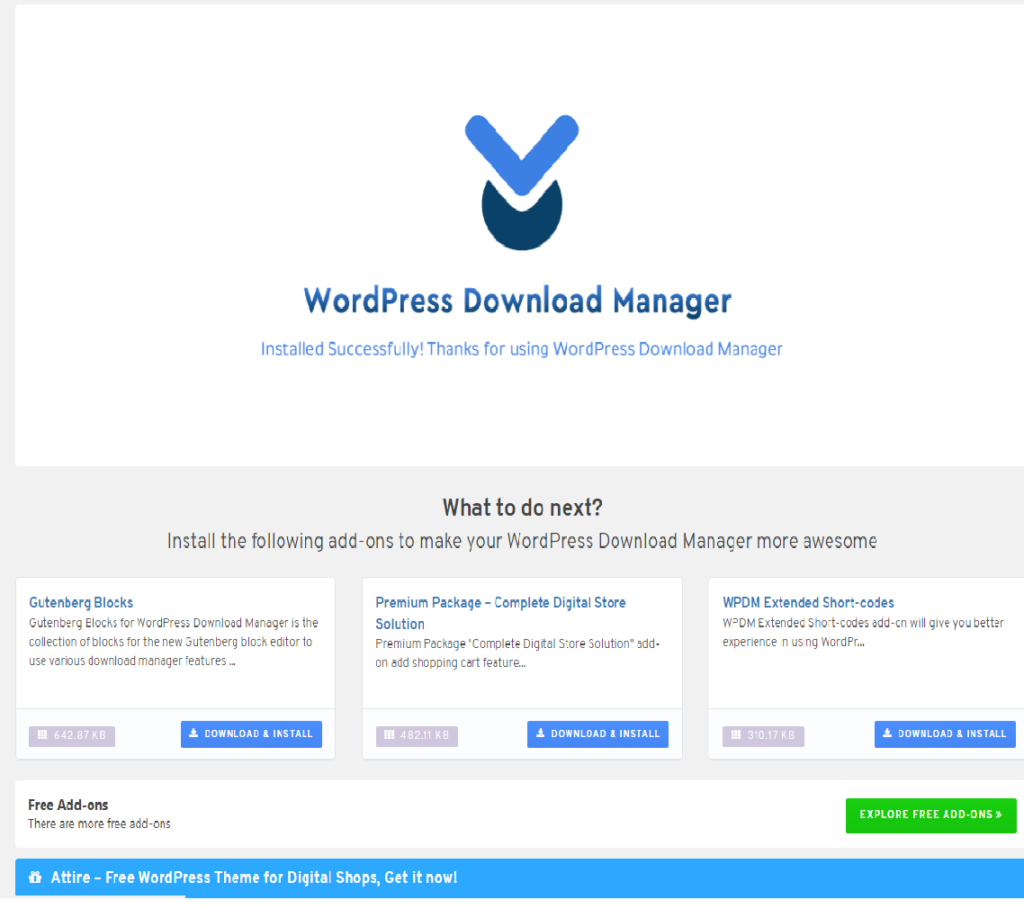This screenshot has width=1024, height=909.
Task: Click the 'What to do next?' heading
Action: (522, 507)
